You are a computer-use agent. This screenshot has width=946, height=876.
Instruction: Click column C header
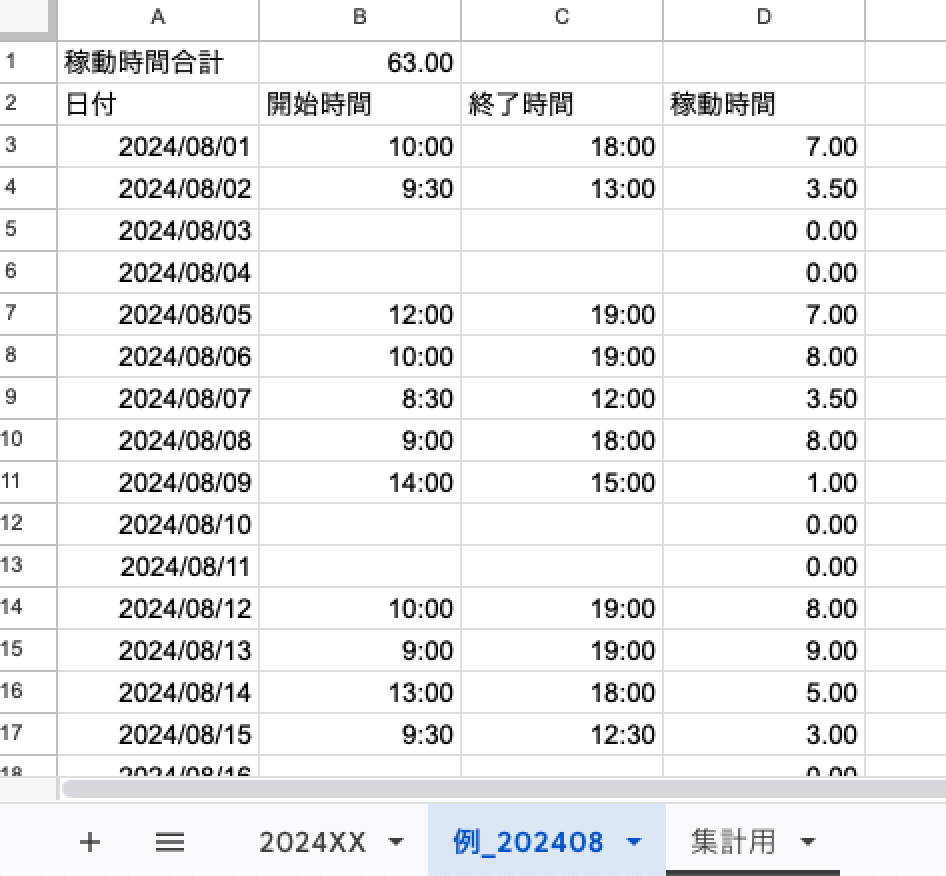pos(562,17)
